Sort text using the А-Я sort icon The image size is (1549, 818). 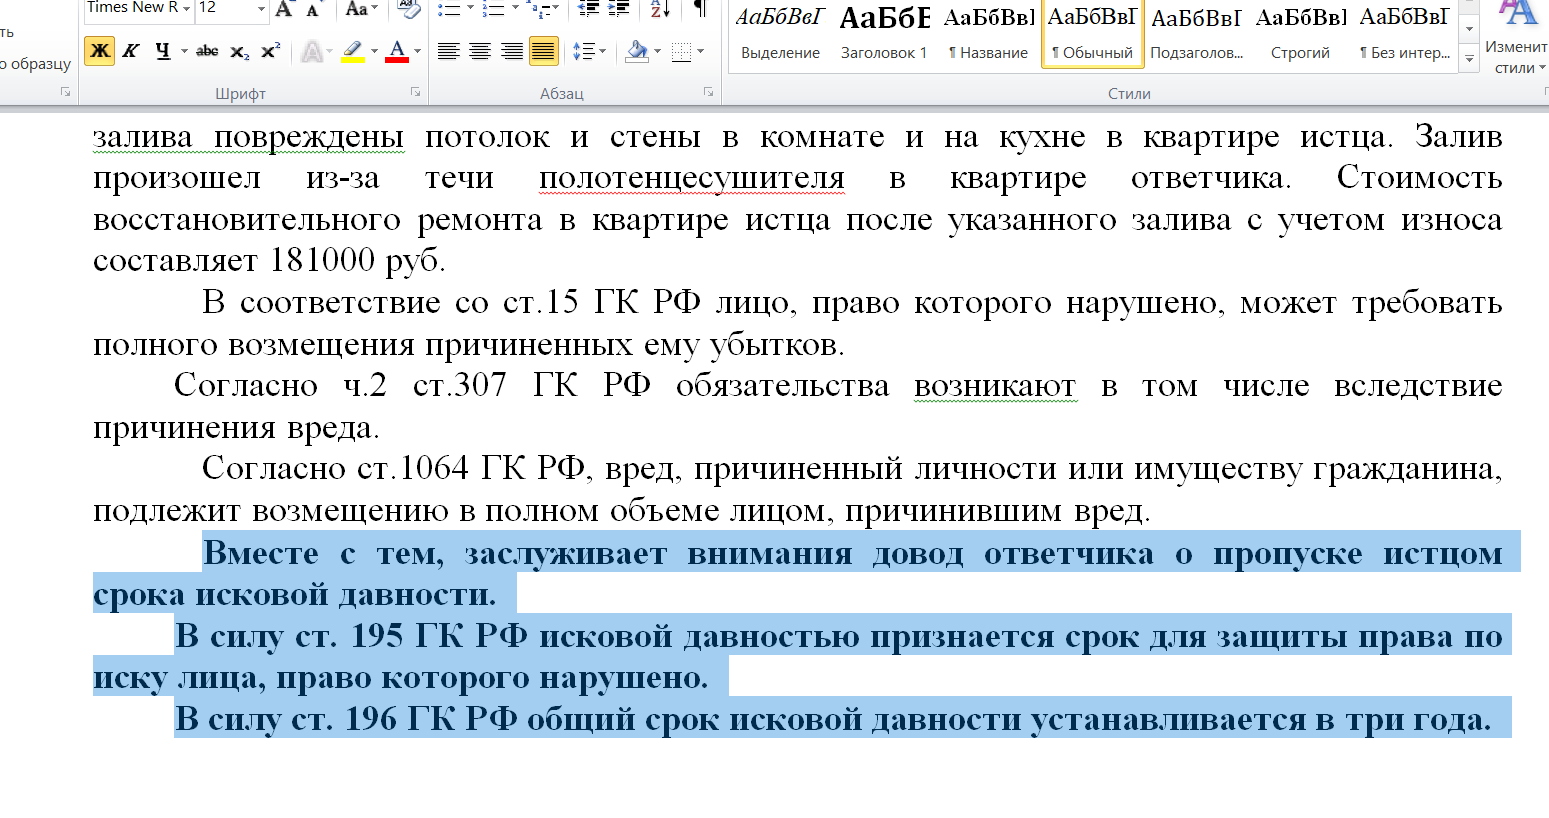657,11
